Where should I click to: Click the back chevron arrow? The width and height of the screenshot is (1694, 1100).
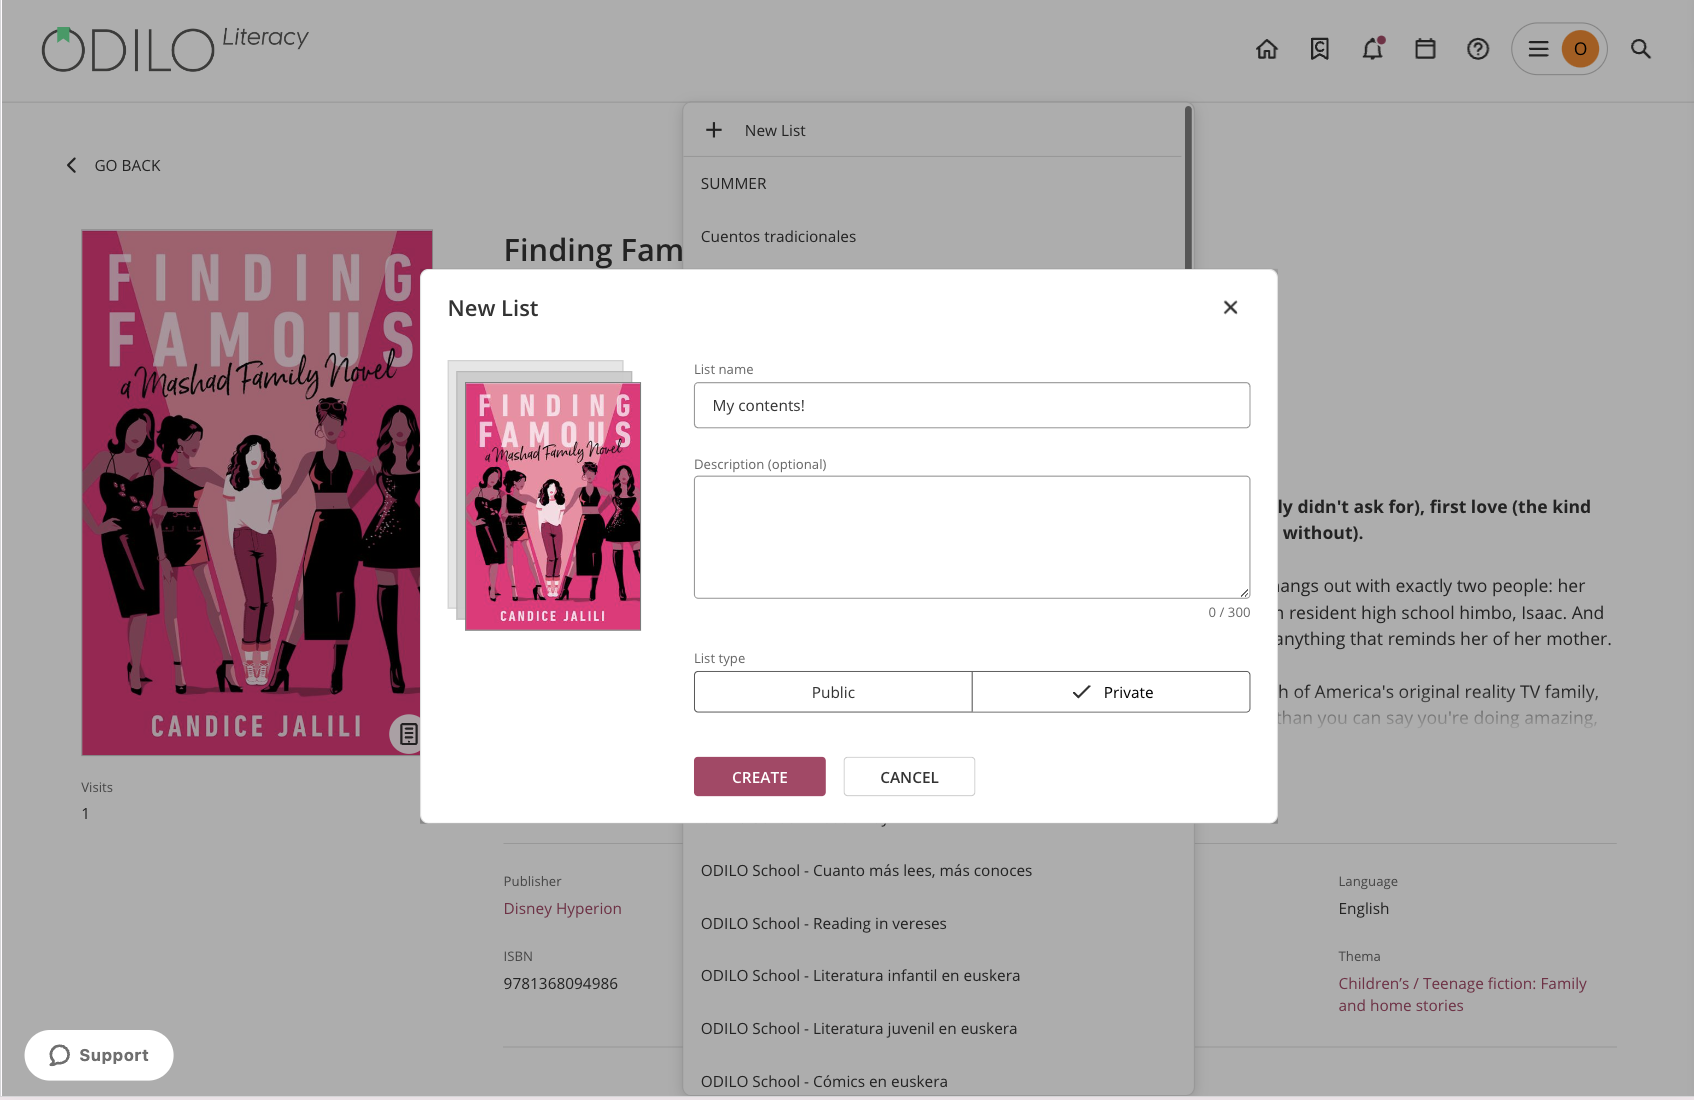[x=71, y=165]
